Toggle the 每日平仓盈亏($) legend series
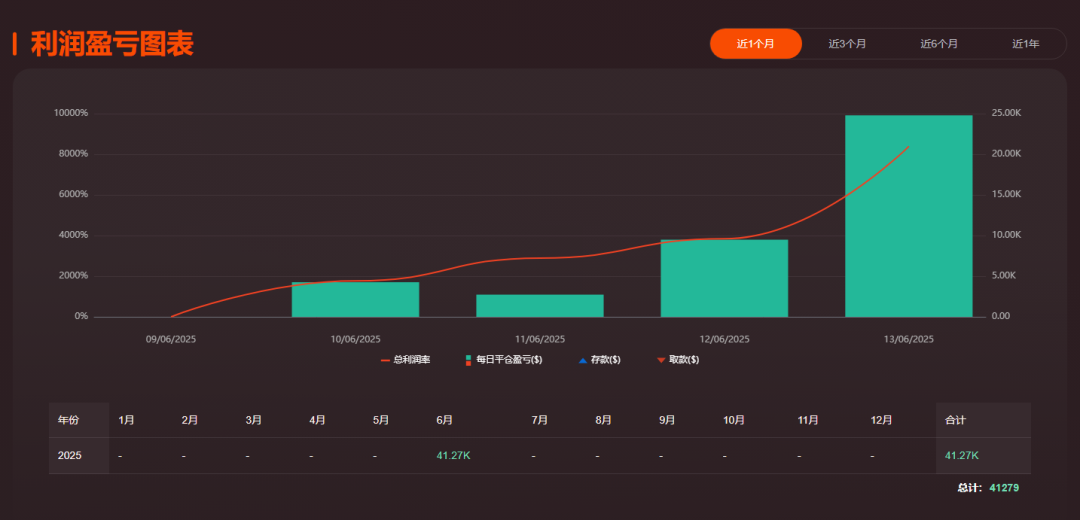Screen dimensions: 1080x520 pos(504,360)
